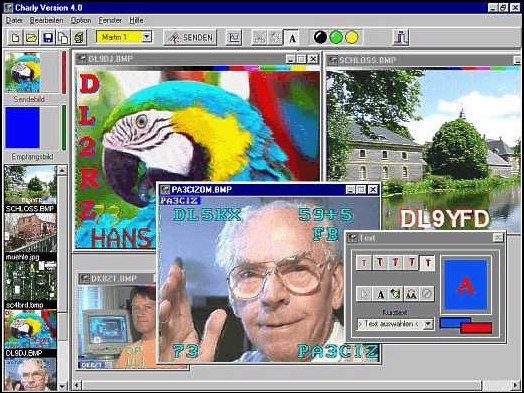Open the Bearbeiten menu

[46, 20]
